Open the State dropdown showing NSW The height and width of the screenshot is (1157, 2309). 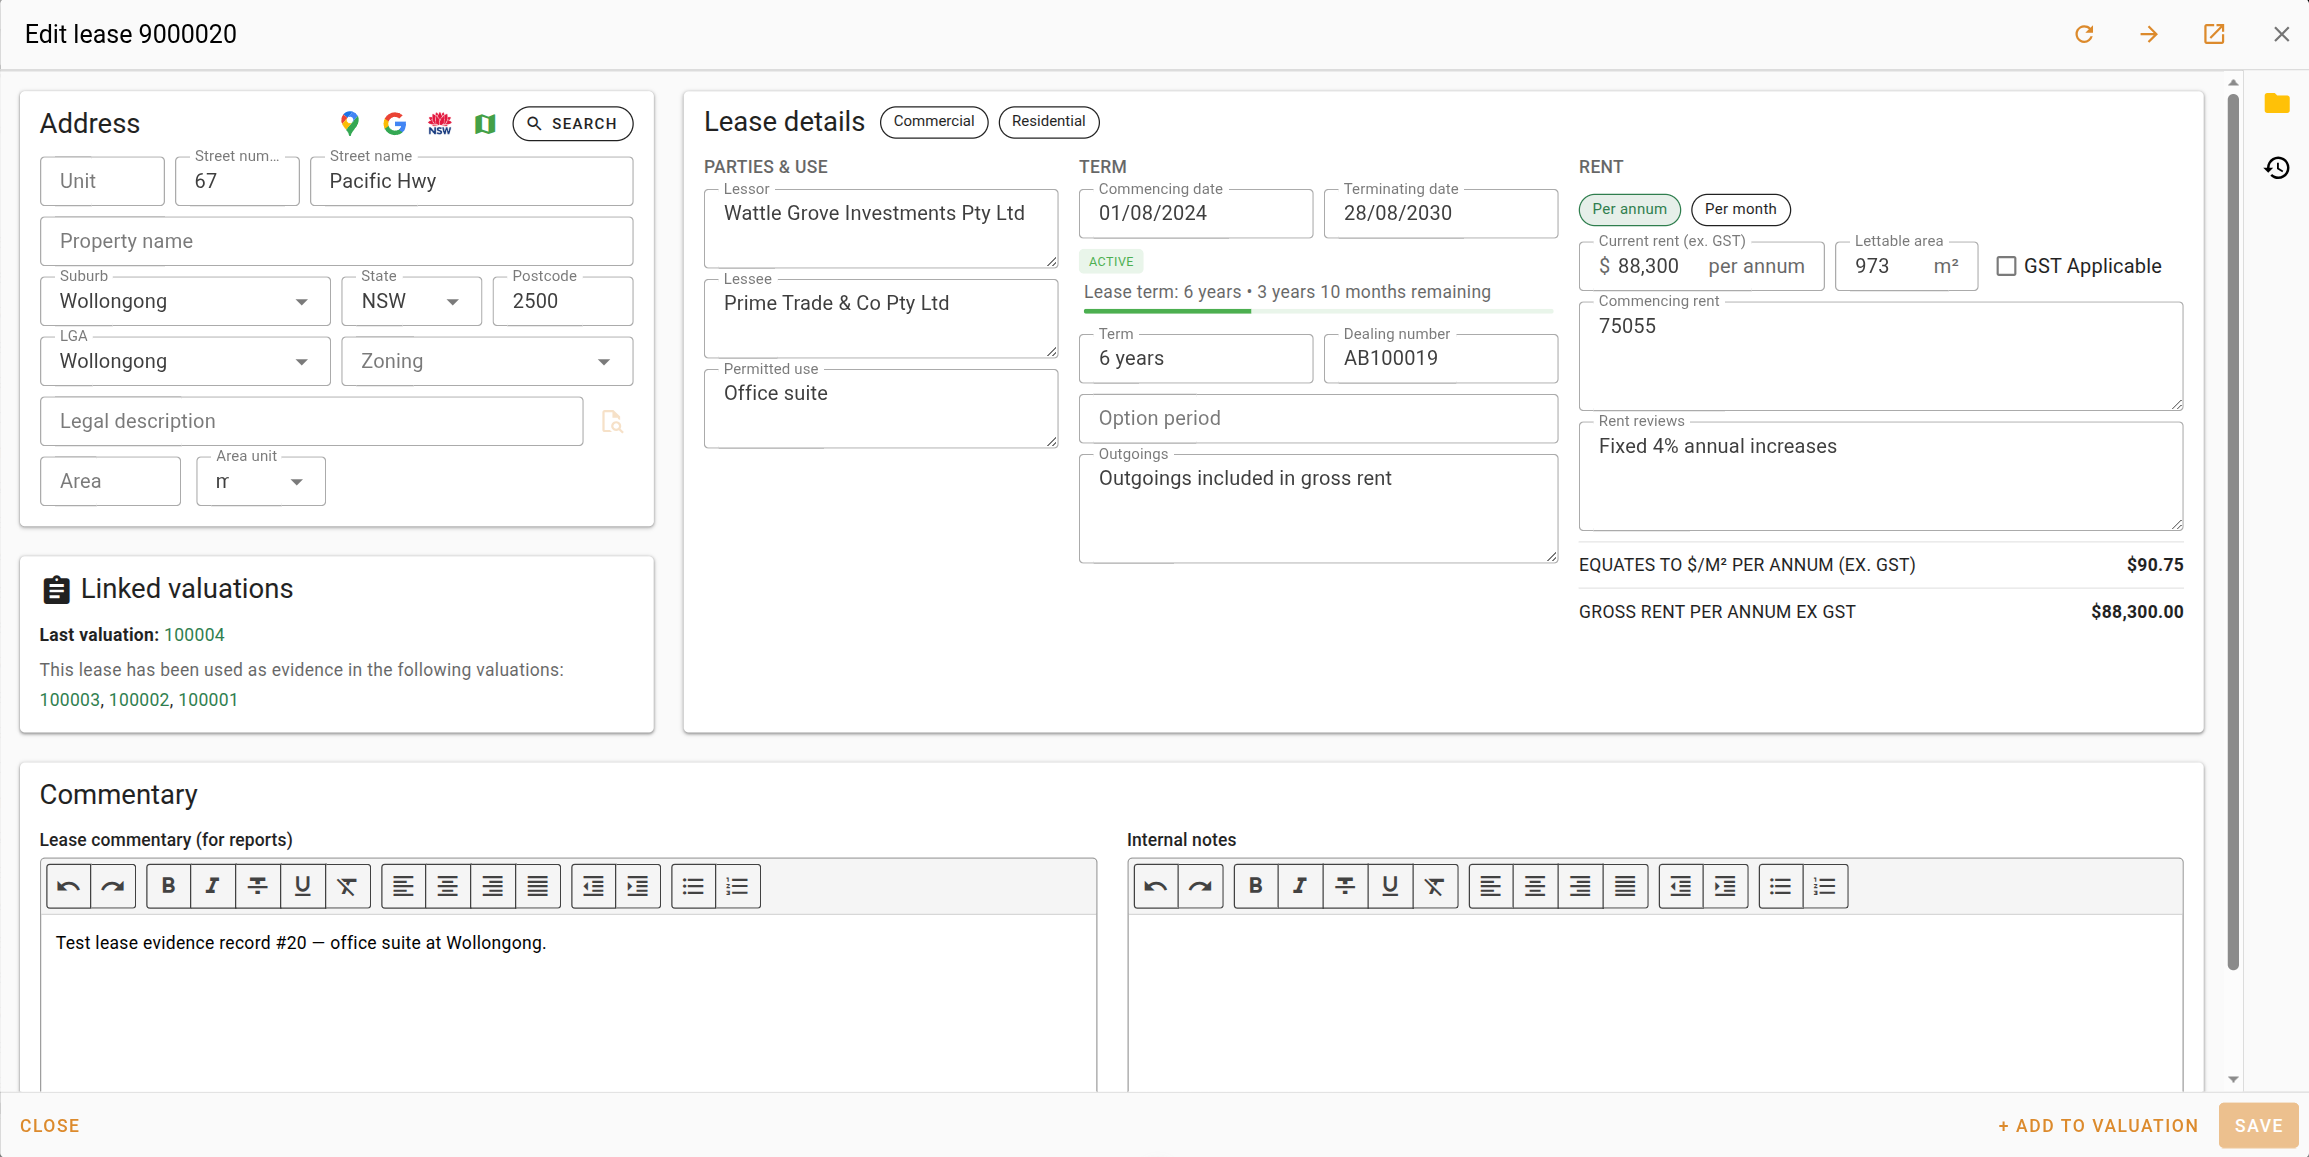click(x=411, y=301)
